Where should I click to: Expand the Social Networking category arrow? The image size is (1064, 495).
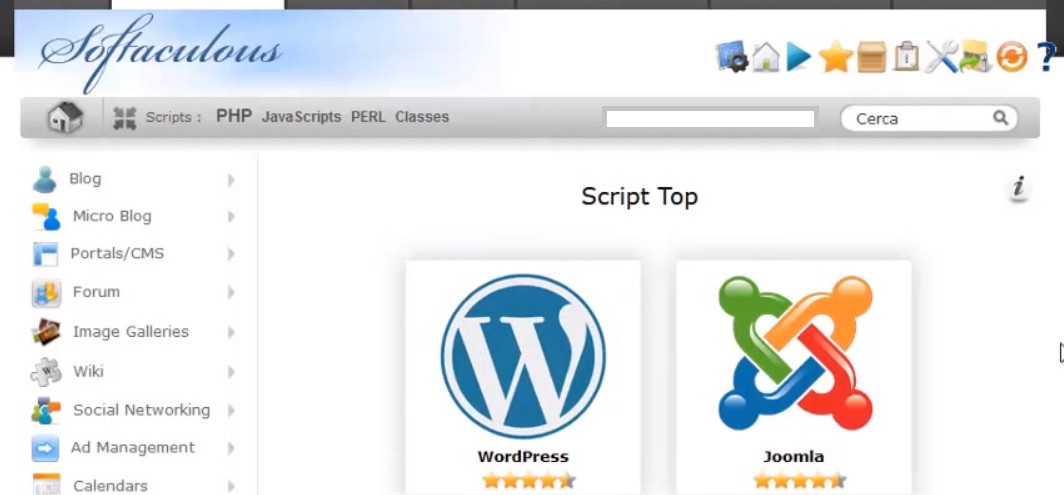(231, 411)
